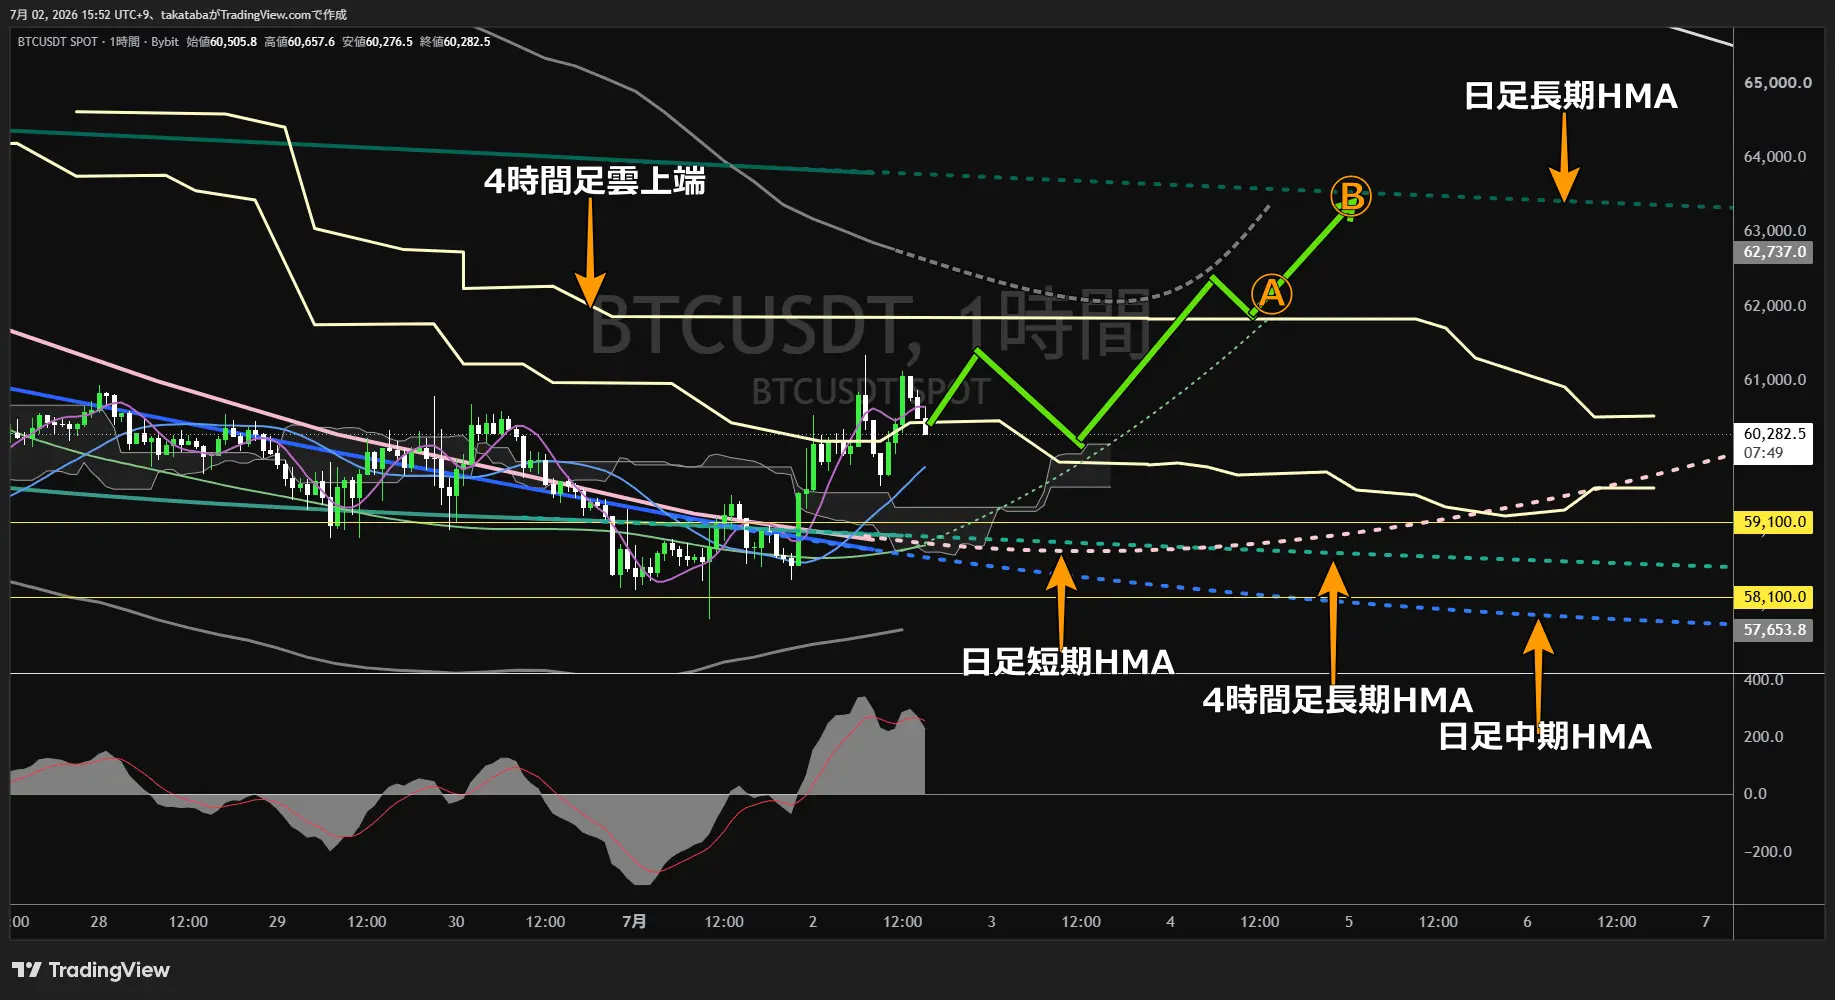
Task: Click the 4時間足長期HMA annotation text
Action: coord(1338,700)
